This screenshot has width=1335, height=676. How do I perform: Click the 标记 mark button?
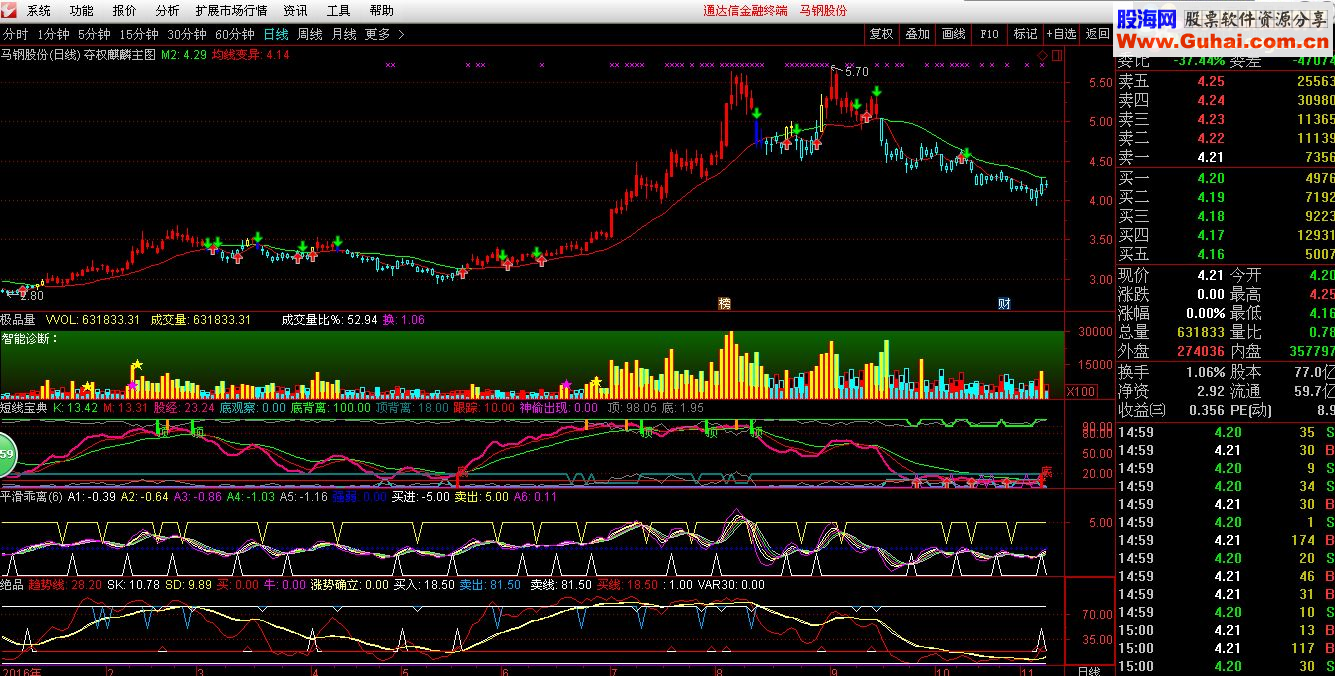1025,34
